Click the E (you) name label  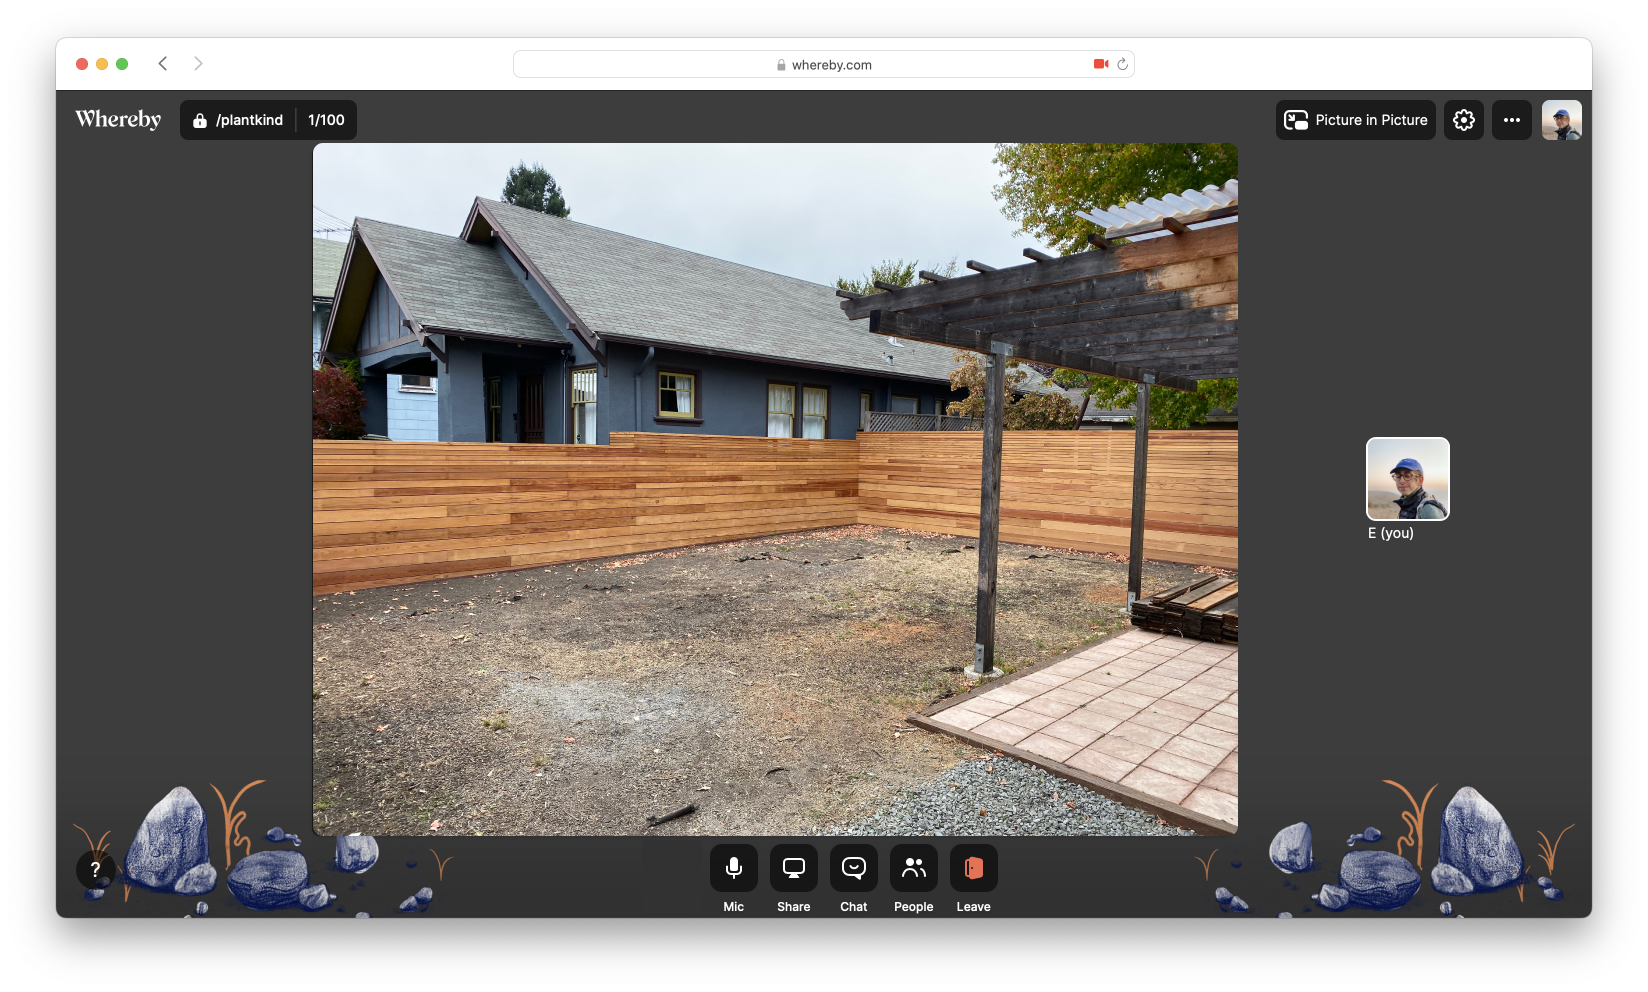[1390, 533]
